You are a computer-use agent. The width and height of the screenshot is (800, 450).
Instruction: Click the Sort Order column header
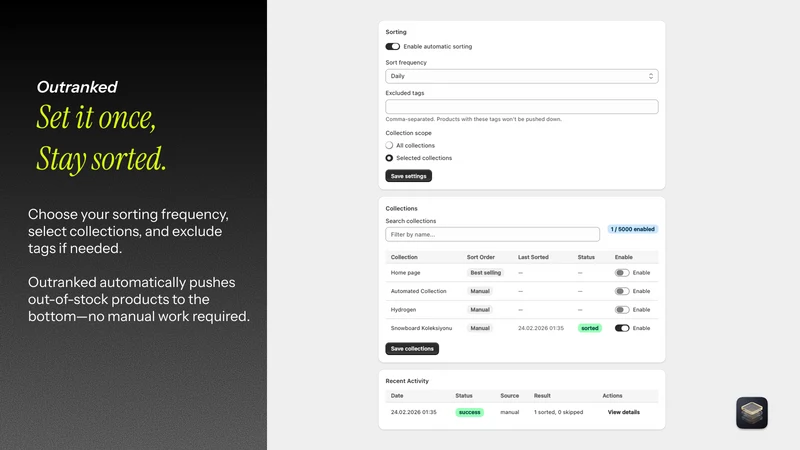click(x=481, y=257)
